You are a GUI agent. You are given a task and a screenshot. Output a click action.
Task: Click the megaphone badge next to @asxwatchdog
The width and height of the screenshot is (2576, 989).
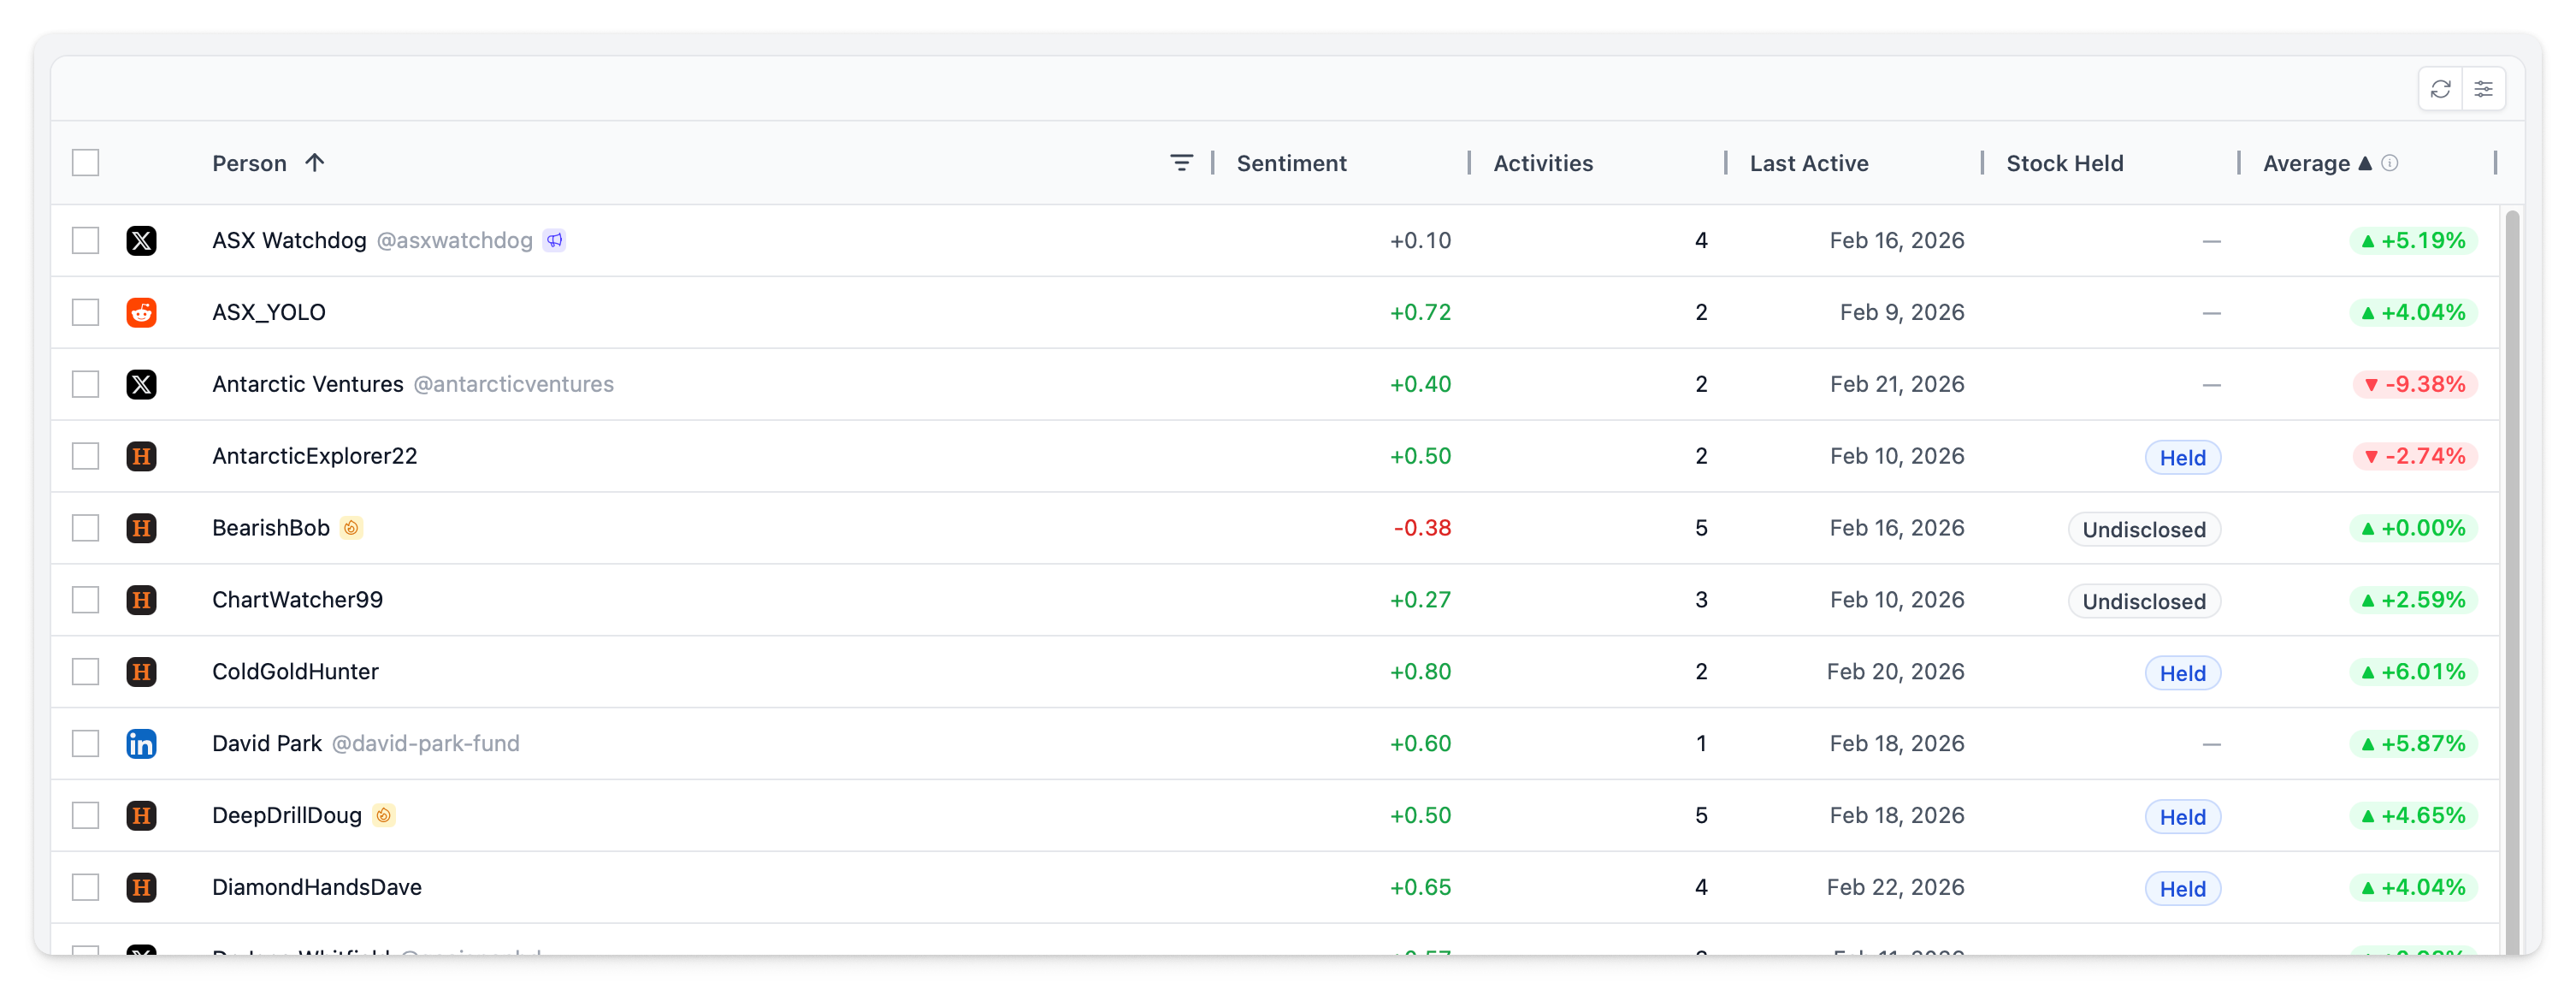pos(555,240)
